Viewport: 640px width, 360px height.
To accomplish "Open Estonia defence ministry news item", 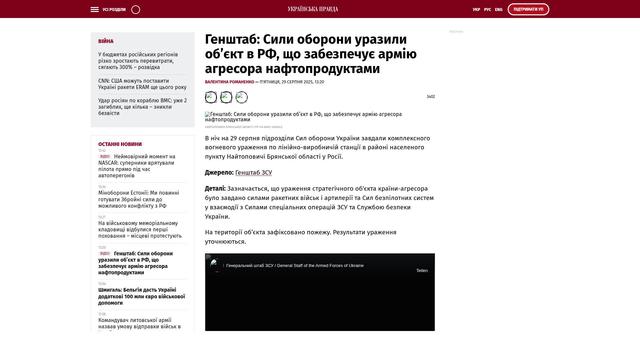I will pyautogui.click(x=138, y=200).
